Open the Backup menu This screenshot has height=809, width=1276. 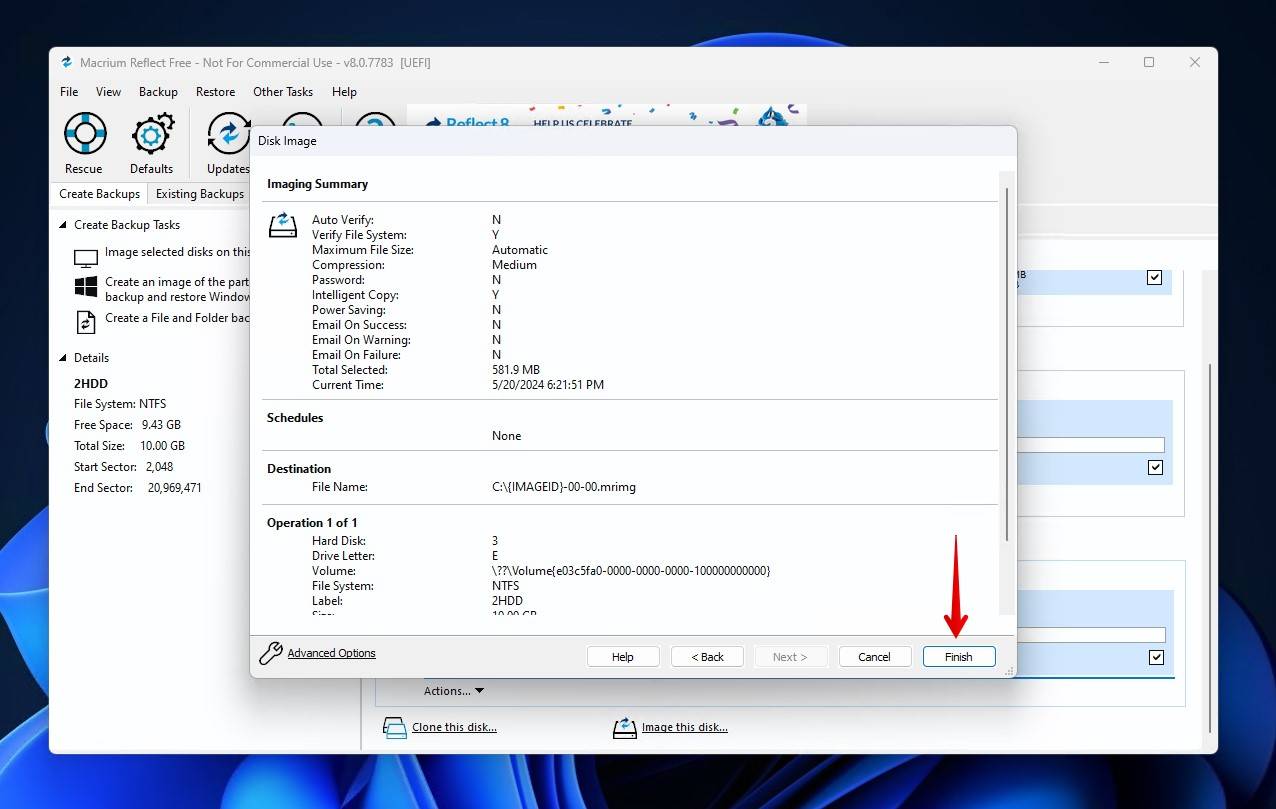tap(158, 92)
